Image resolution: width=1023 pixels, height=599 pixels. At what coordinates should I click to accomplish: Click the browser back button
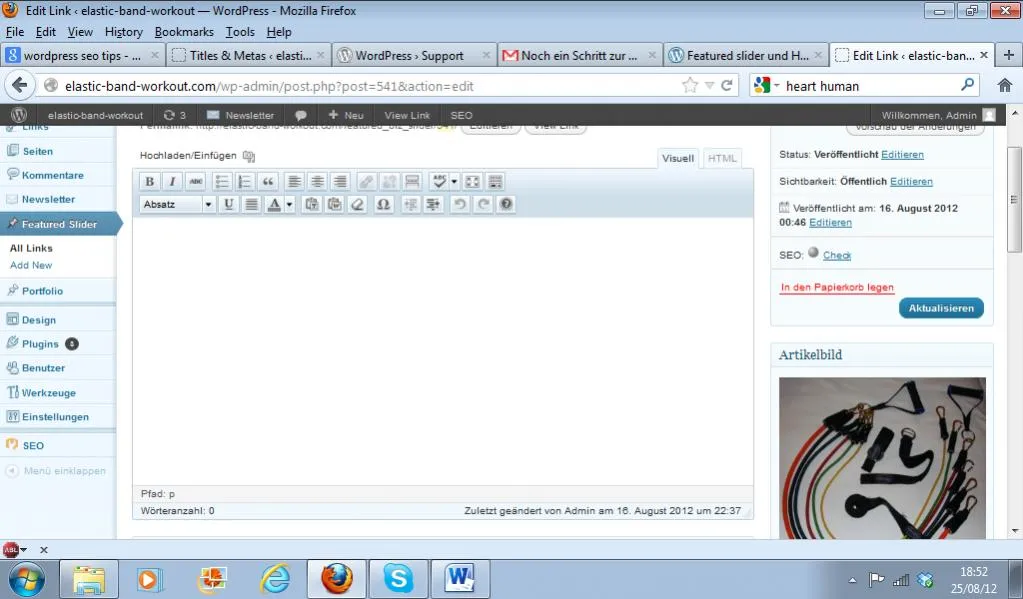(x=20, y=85)
